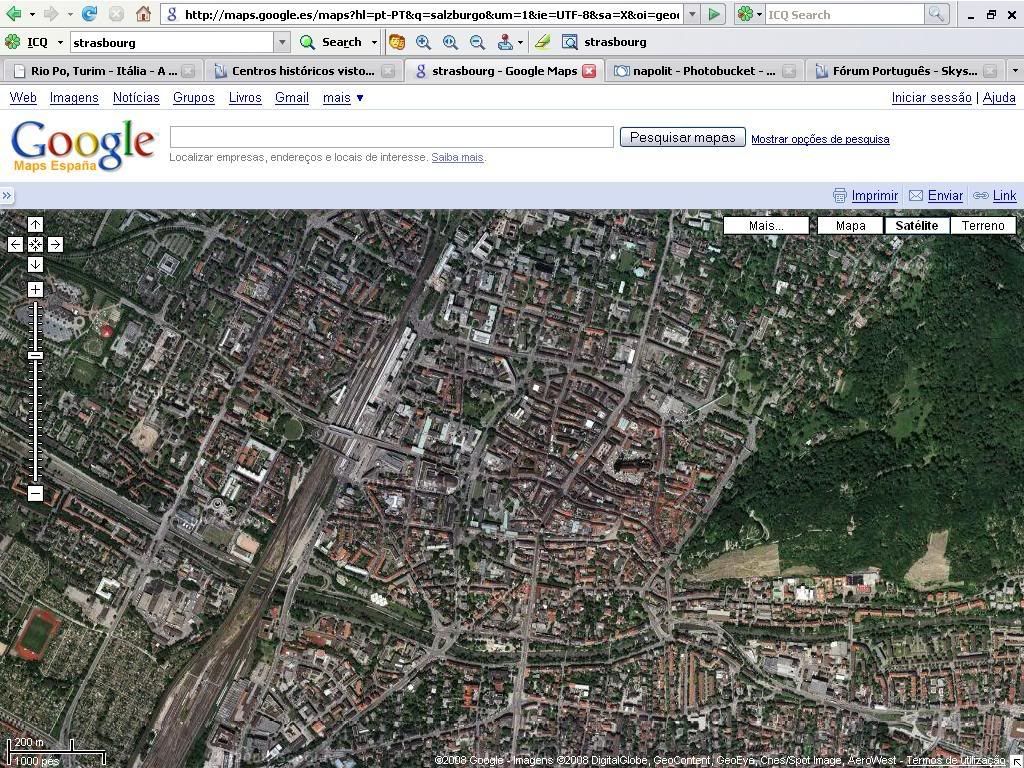Reload the page with refresh icon
1024x768 pixels.
tap(89, 14)
